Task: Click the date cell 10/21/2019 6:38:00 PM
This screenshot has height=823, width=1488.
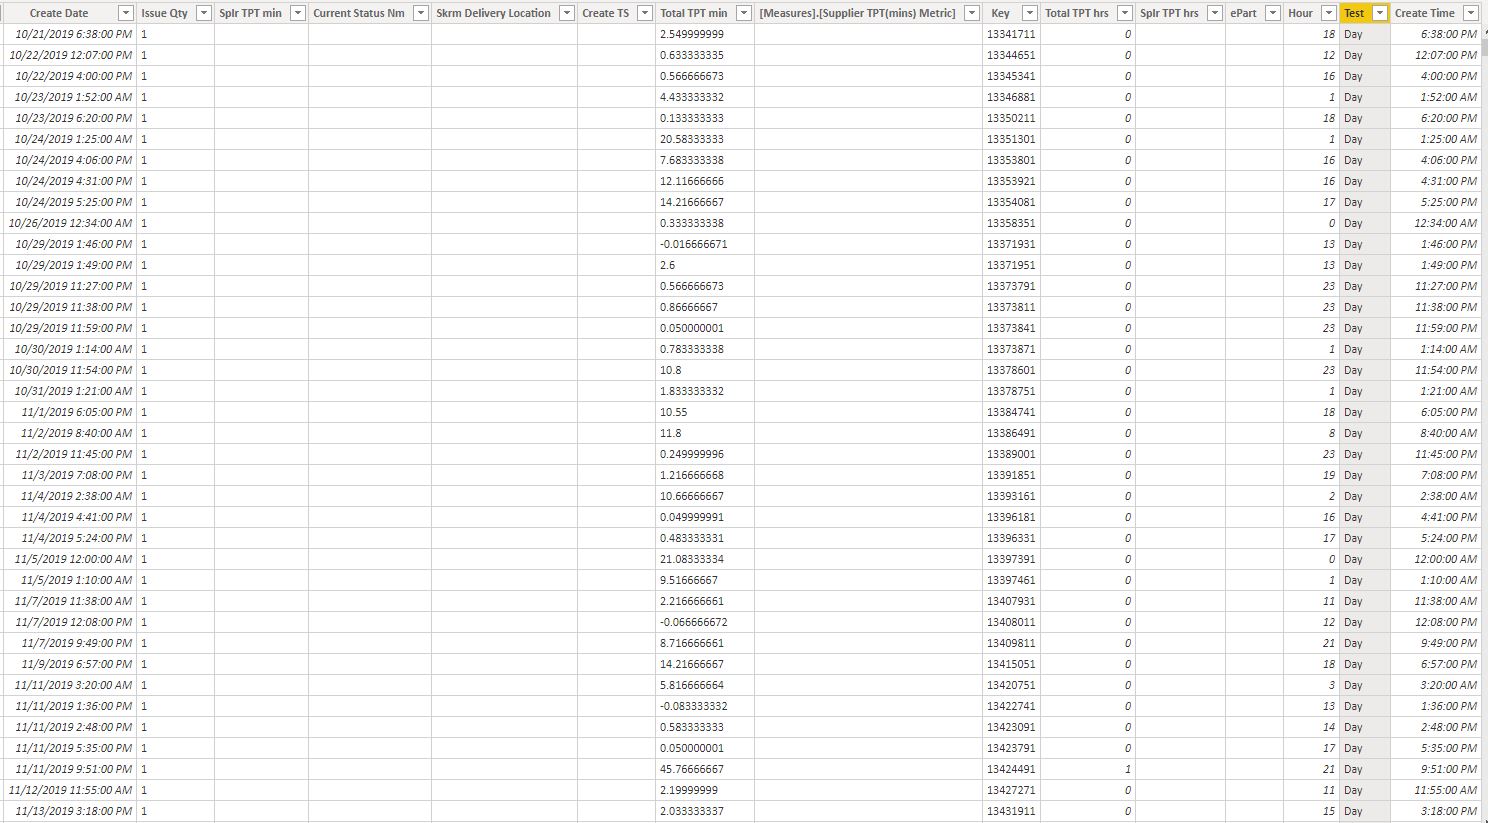Action: click(73, 34)
